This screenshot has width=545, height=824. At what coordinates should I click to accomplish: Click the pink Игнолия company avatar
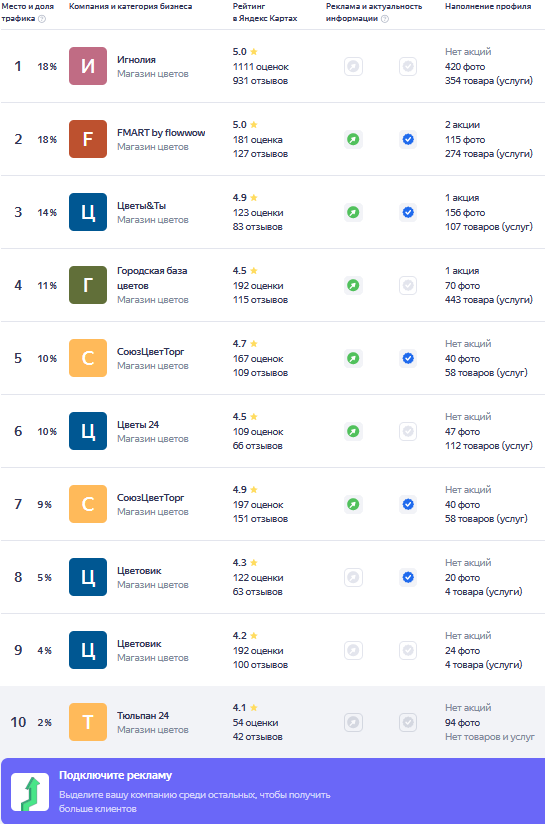(x=88, y=66)
